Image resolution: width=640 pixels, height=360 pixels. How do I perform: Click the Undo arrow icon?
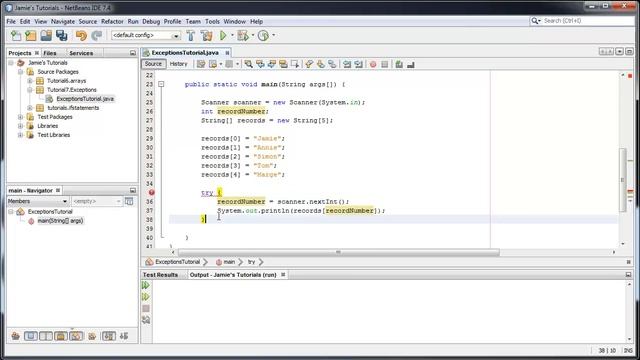pos(81,36)
